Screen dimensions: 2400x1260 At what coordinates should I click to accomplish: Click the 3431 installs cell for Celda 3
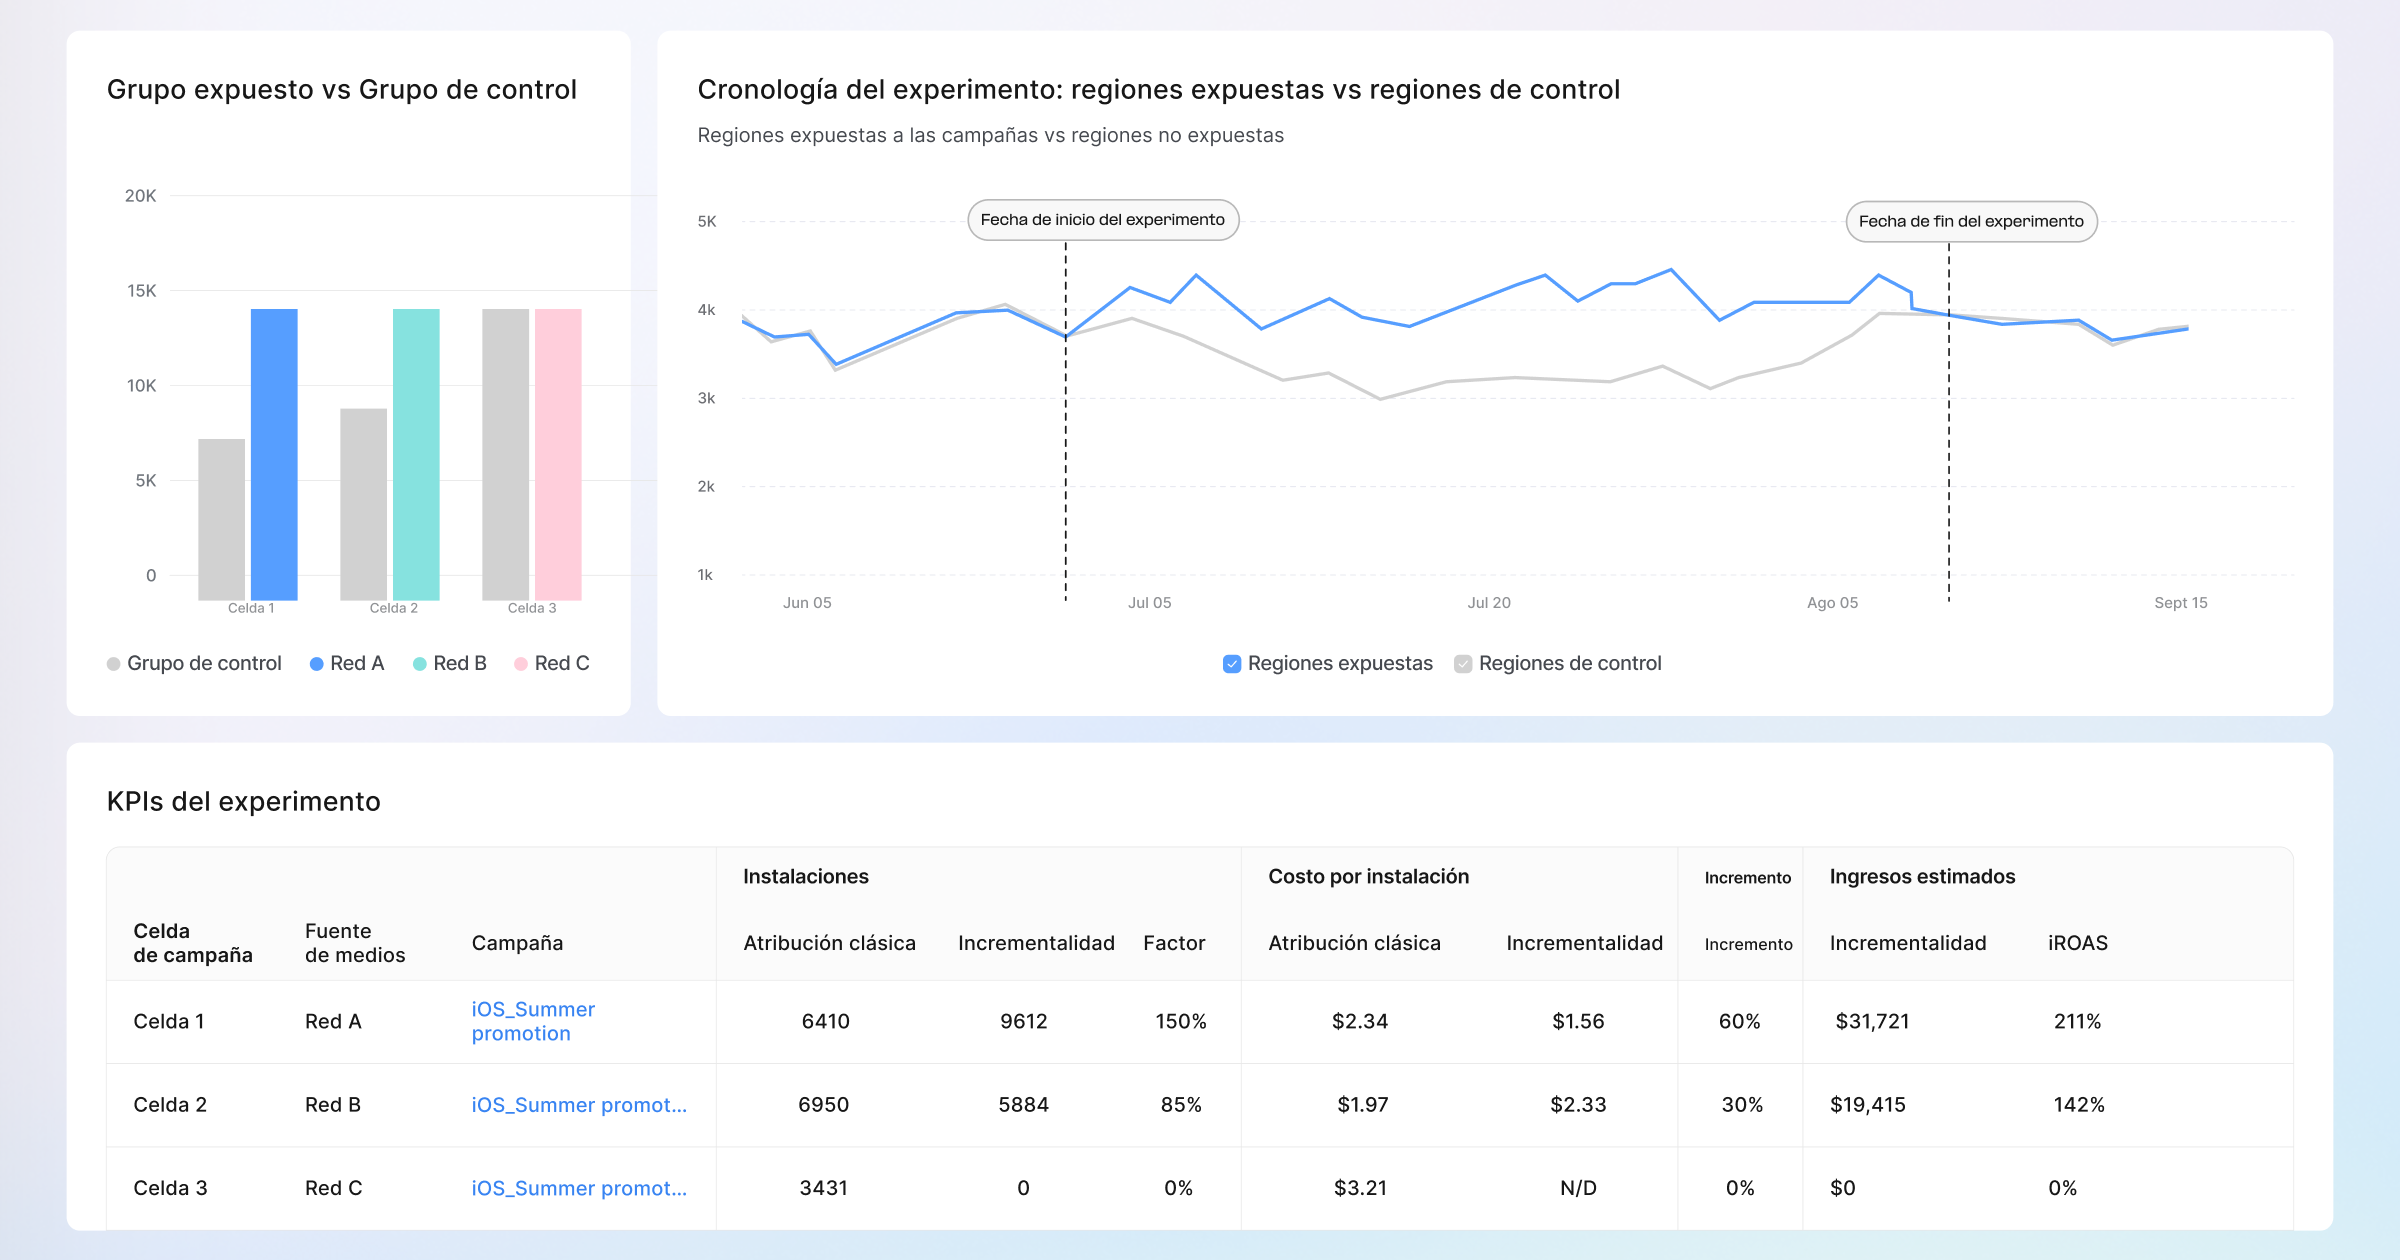click(x=824, y=1188)
